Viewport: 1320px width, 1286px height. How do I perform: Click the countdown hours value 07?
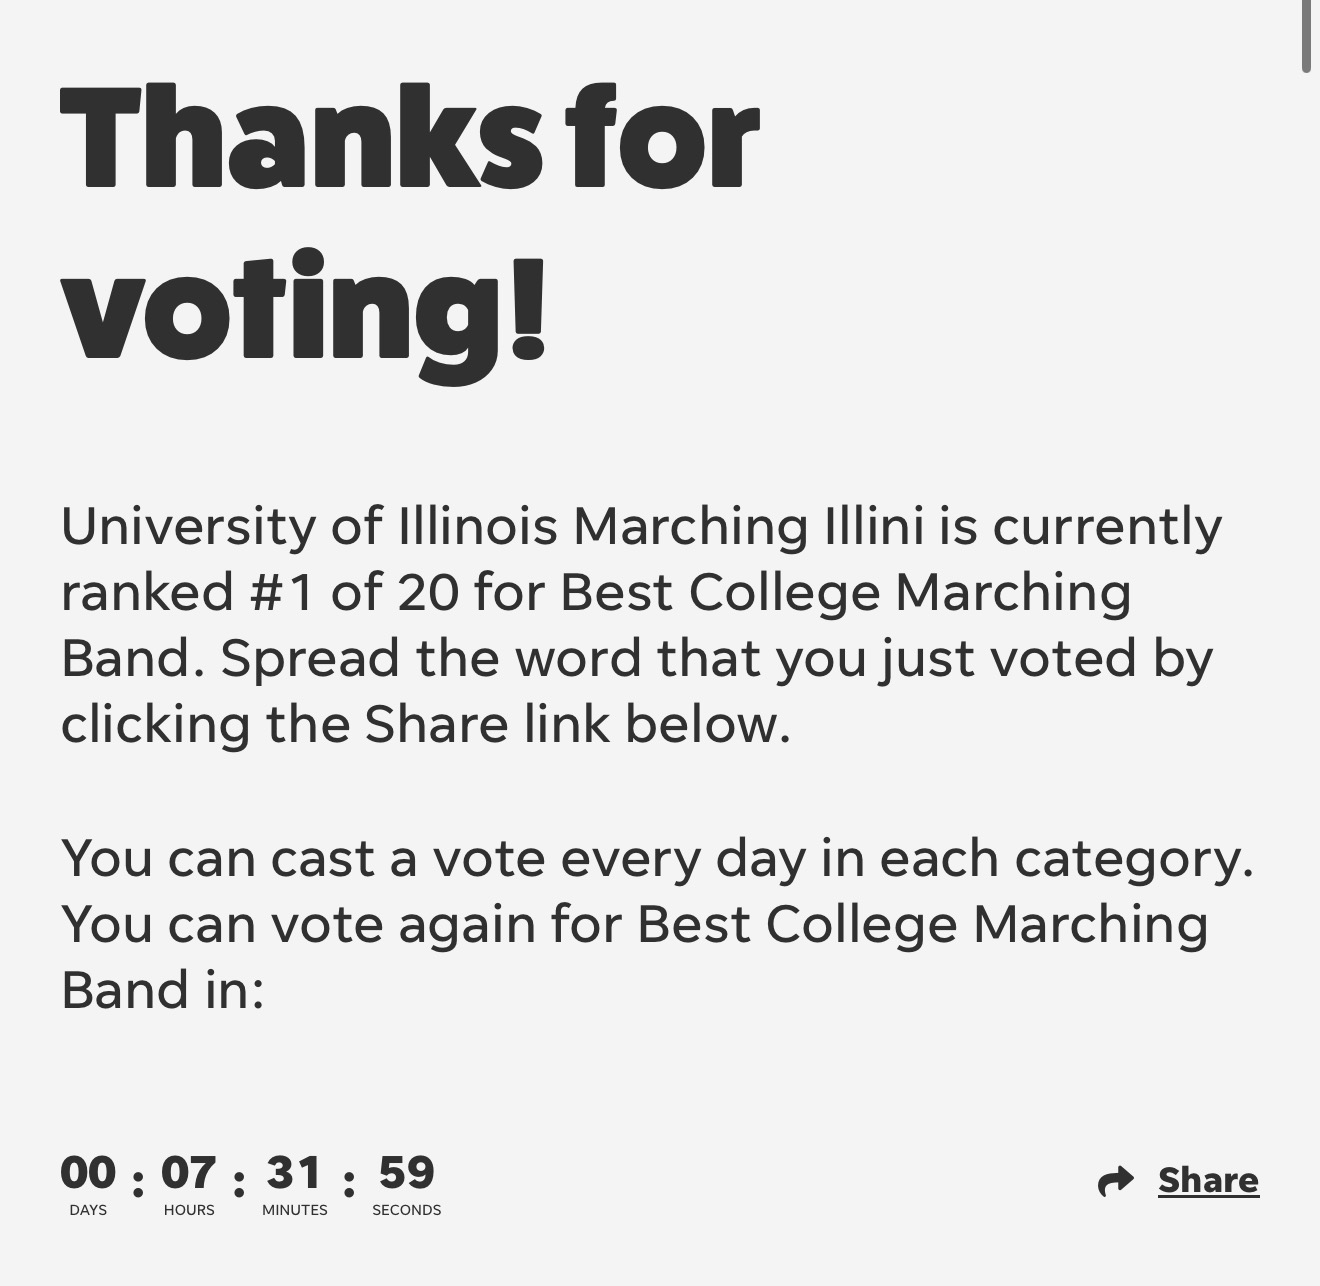(x=188, y=1172)
